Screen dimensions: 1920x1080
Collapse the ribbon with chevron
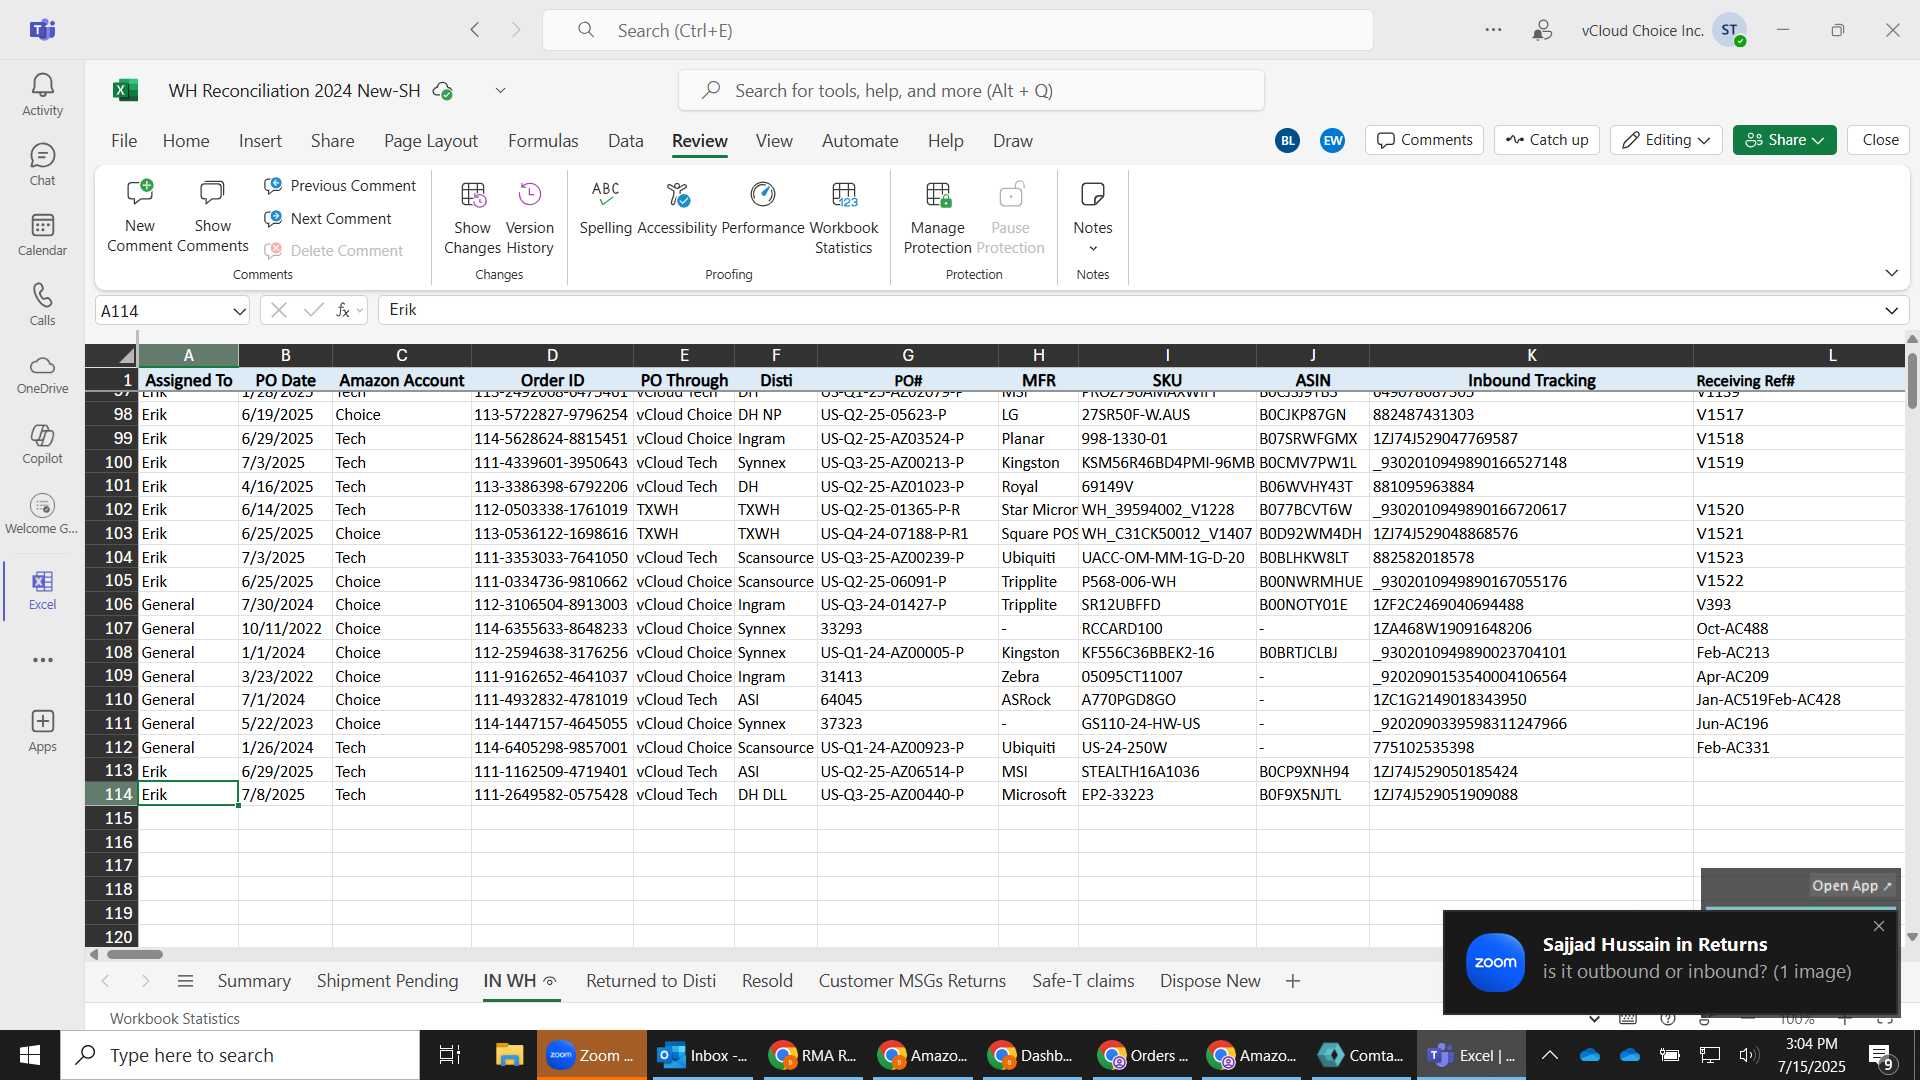tap(1891, 273)
